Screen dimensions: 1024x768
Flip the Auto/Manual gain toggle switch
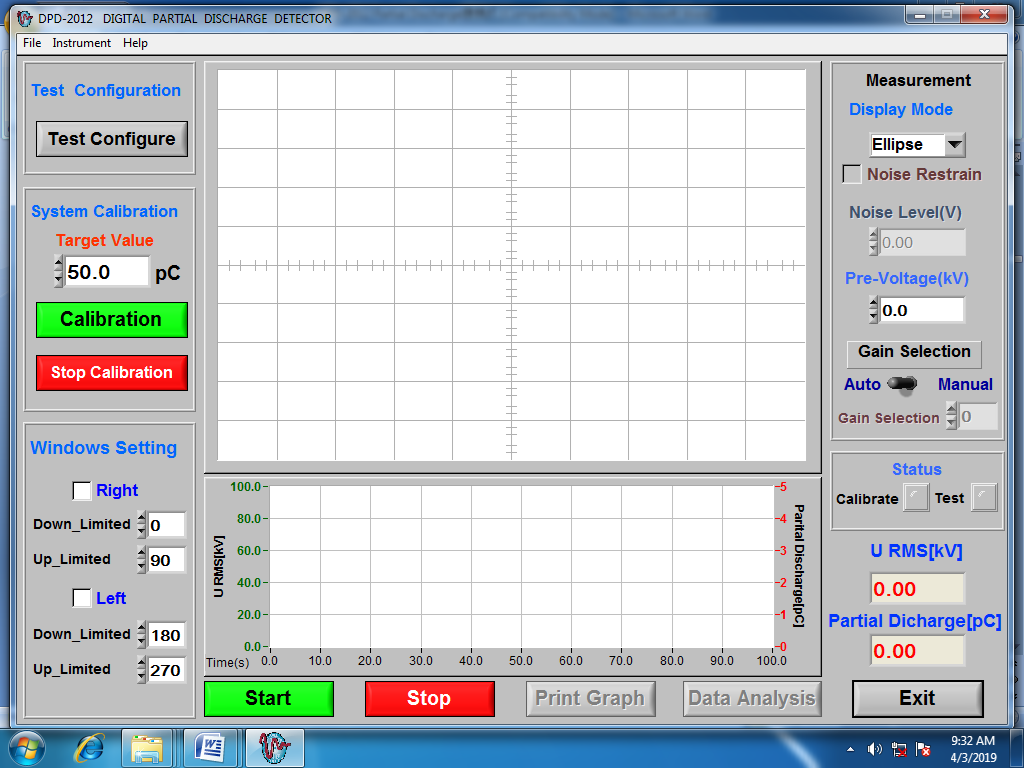(903, 385)
